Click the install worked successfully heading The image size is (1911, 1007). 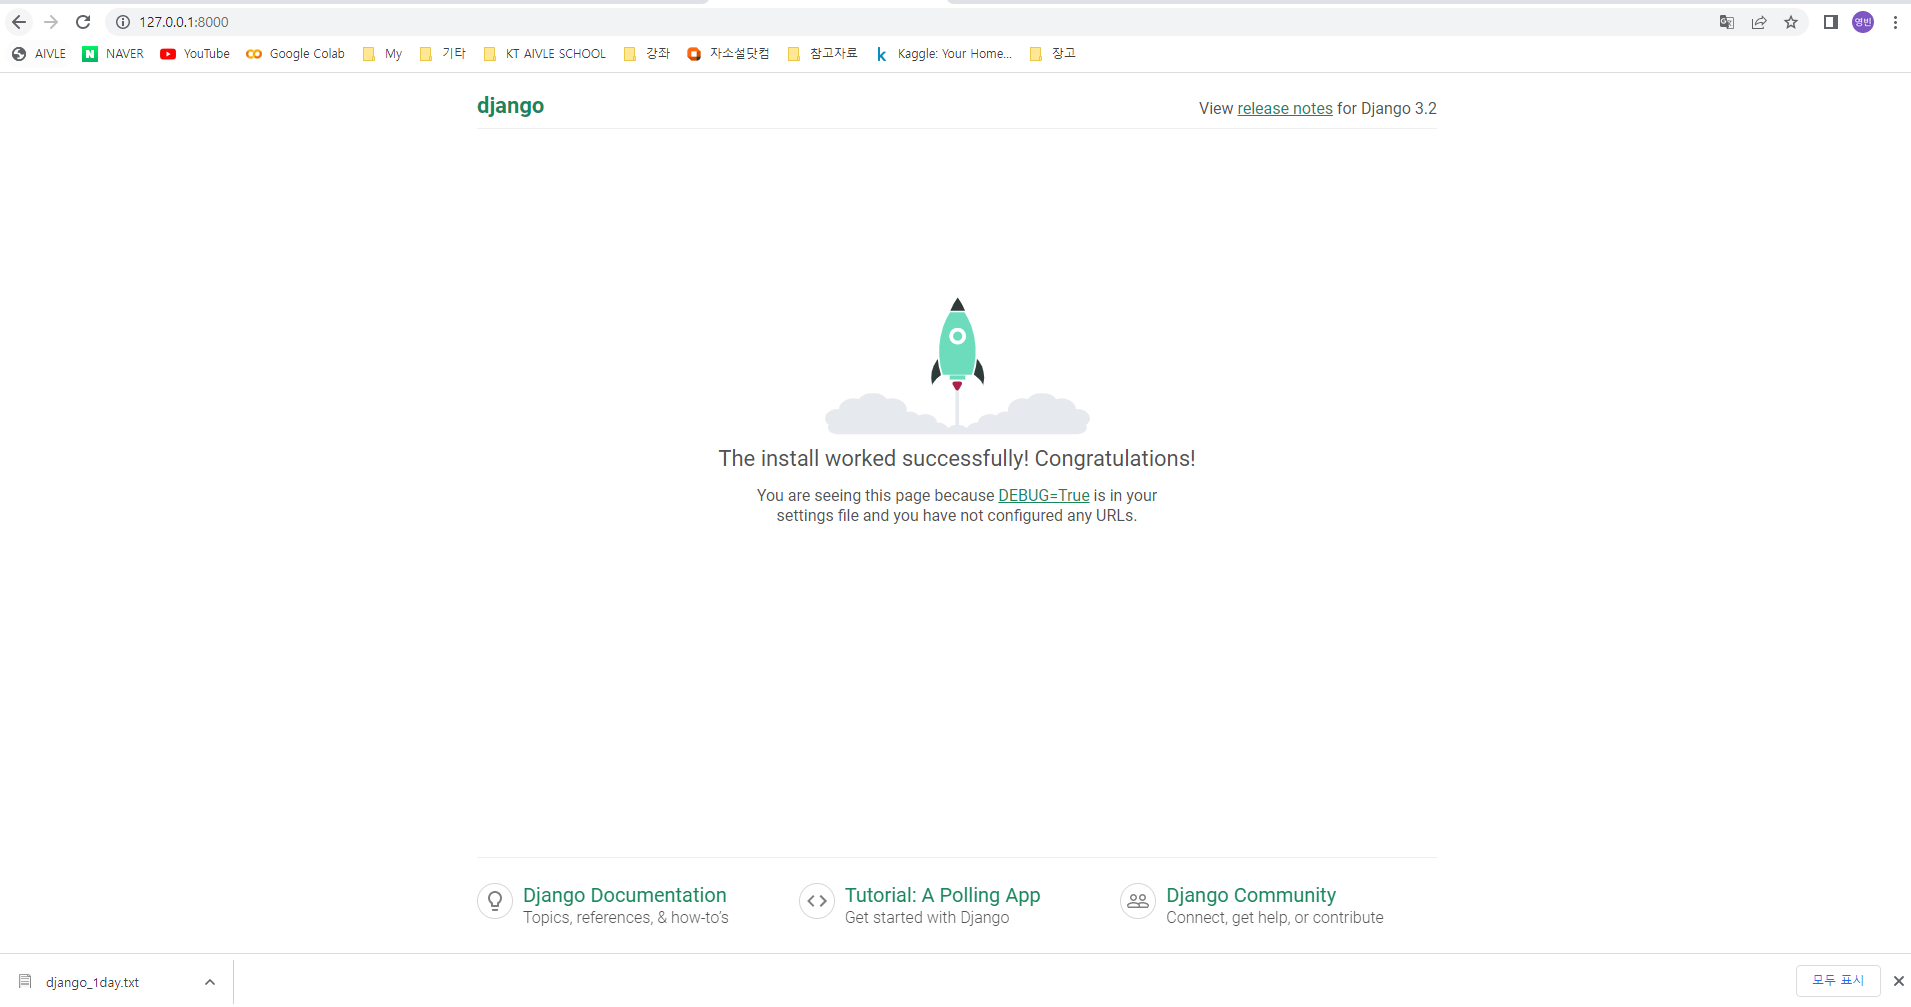click(957, 458)
